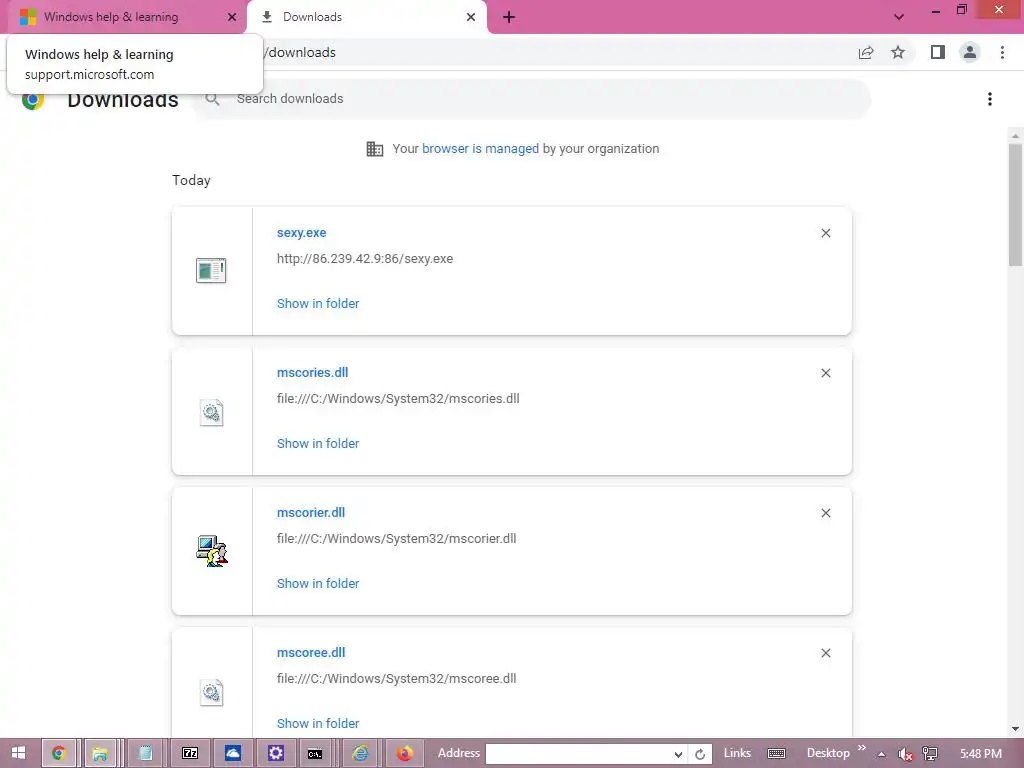Open the Settings gear taskbar icon
The height and width of the screenshot is (768, 1024).
[276, 753]
